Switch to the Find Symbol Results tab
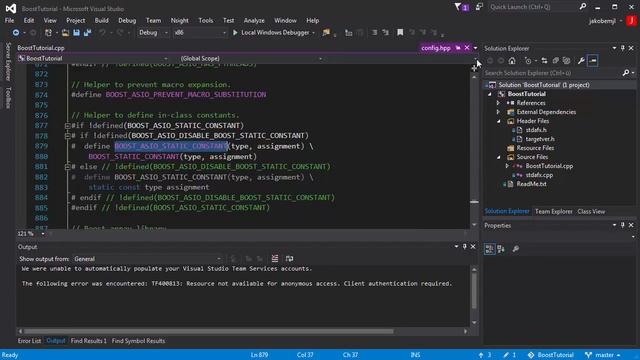Image resolution: width=640 pixels, height=360 pixels. click(138, 341)
